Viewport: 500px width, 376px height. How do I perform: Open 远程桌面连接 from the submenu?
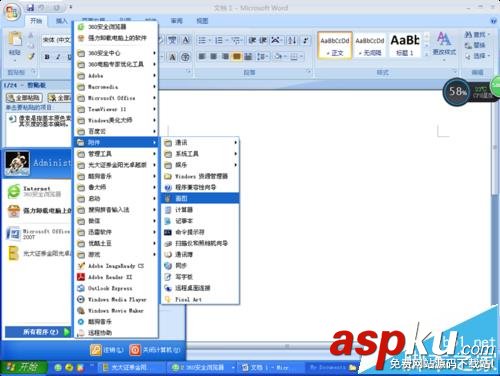click(x=200, y=288)
